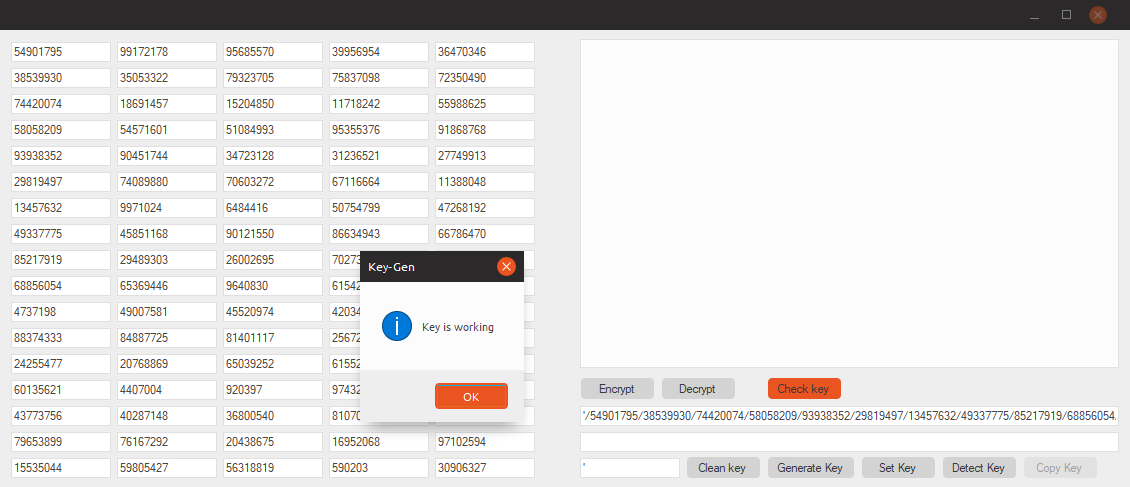1130x487 pixels.
Task: Click the cell with value 15535044
Action: click(61, 468)
